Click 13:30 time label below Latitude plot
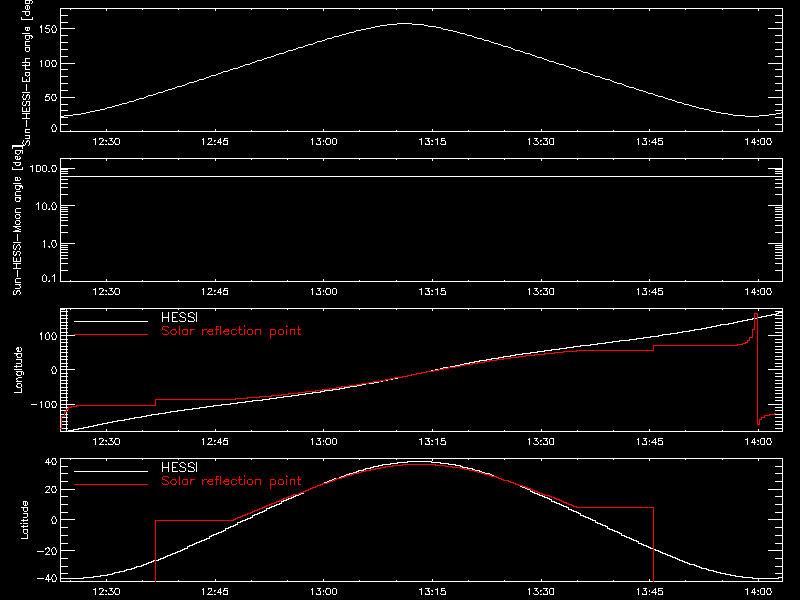The height and width of the screenshot is (600, 800). tap(541, 591)
